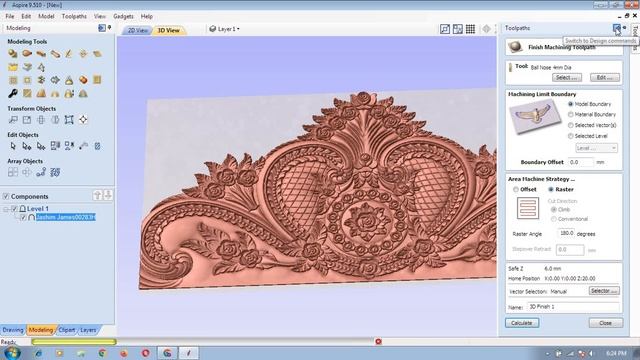Click the tool Edit... button
Viewport: 640px width, 360px height.
pyautogui.click(x=604, y=78)
